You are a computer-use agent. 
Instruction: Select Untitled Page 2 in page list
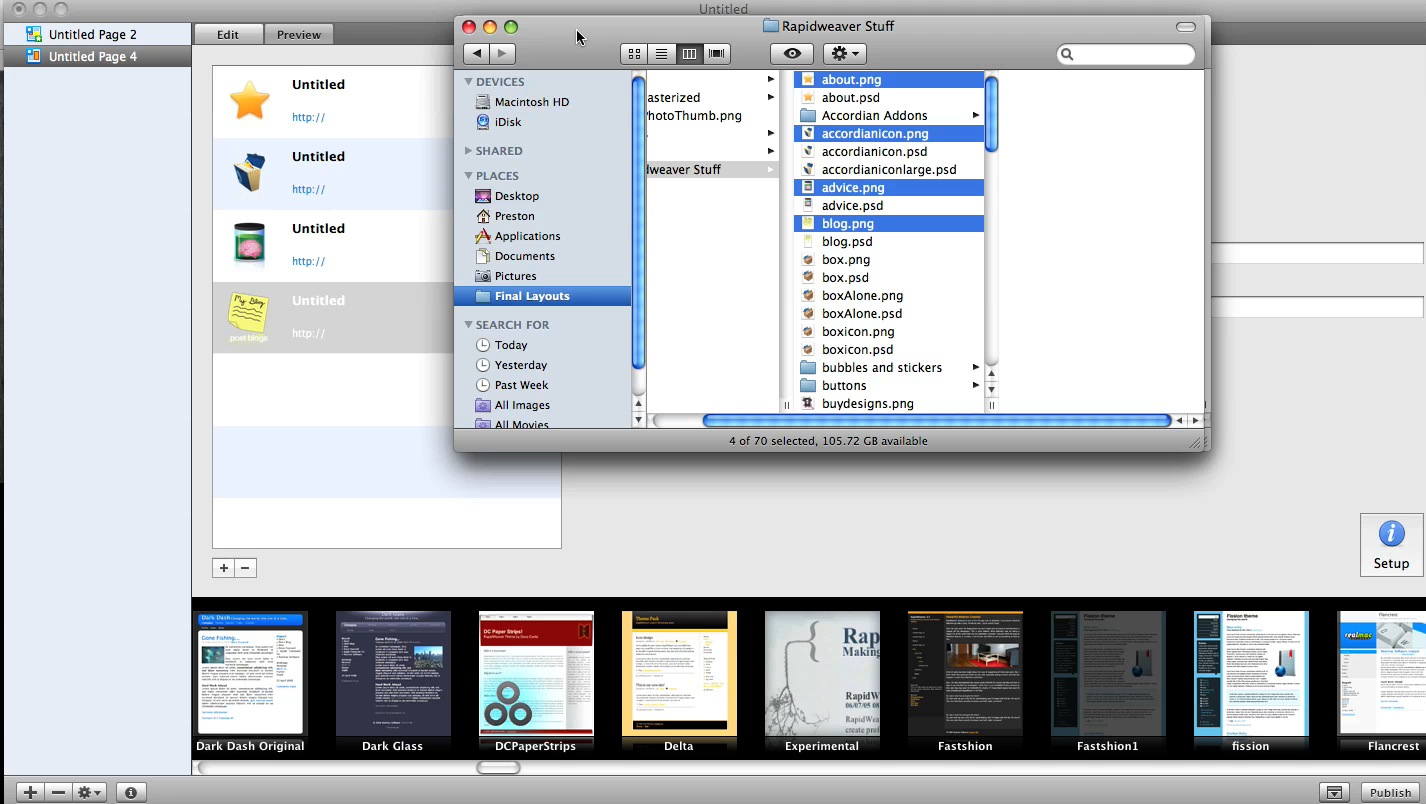96,34
